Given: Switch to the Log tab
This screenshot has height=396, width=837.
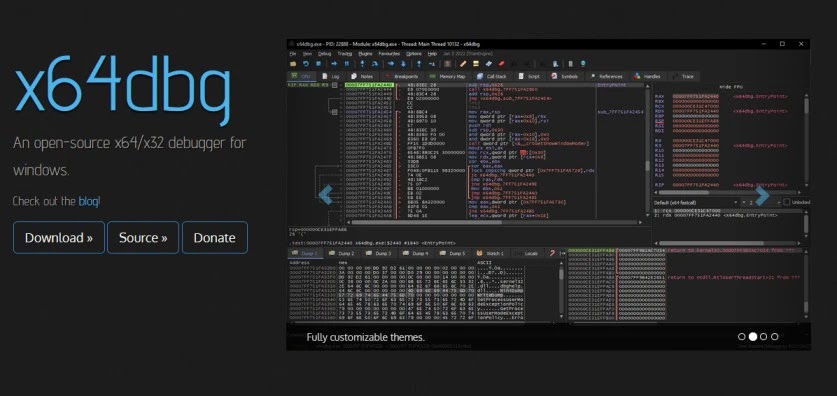Looking at the screenshot, I should click(x=331, y=77).
